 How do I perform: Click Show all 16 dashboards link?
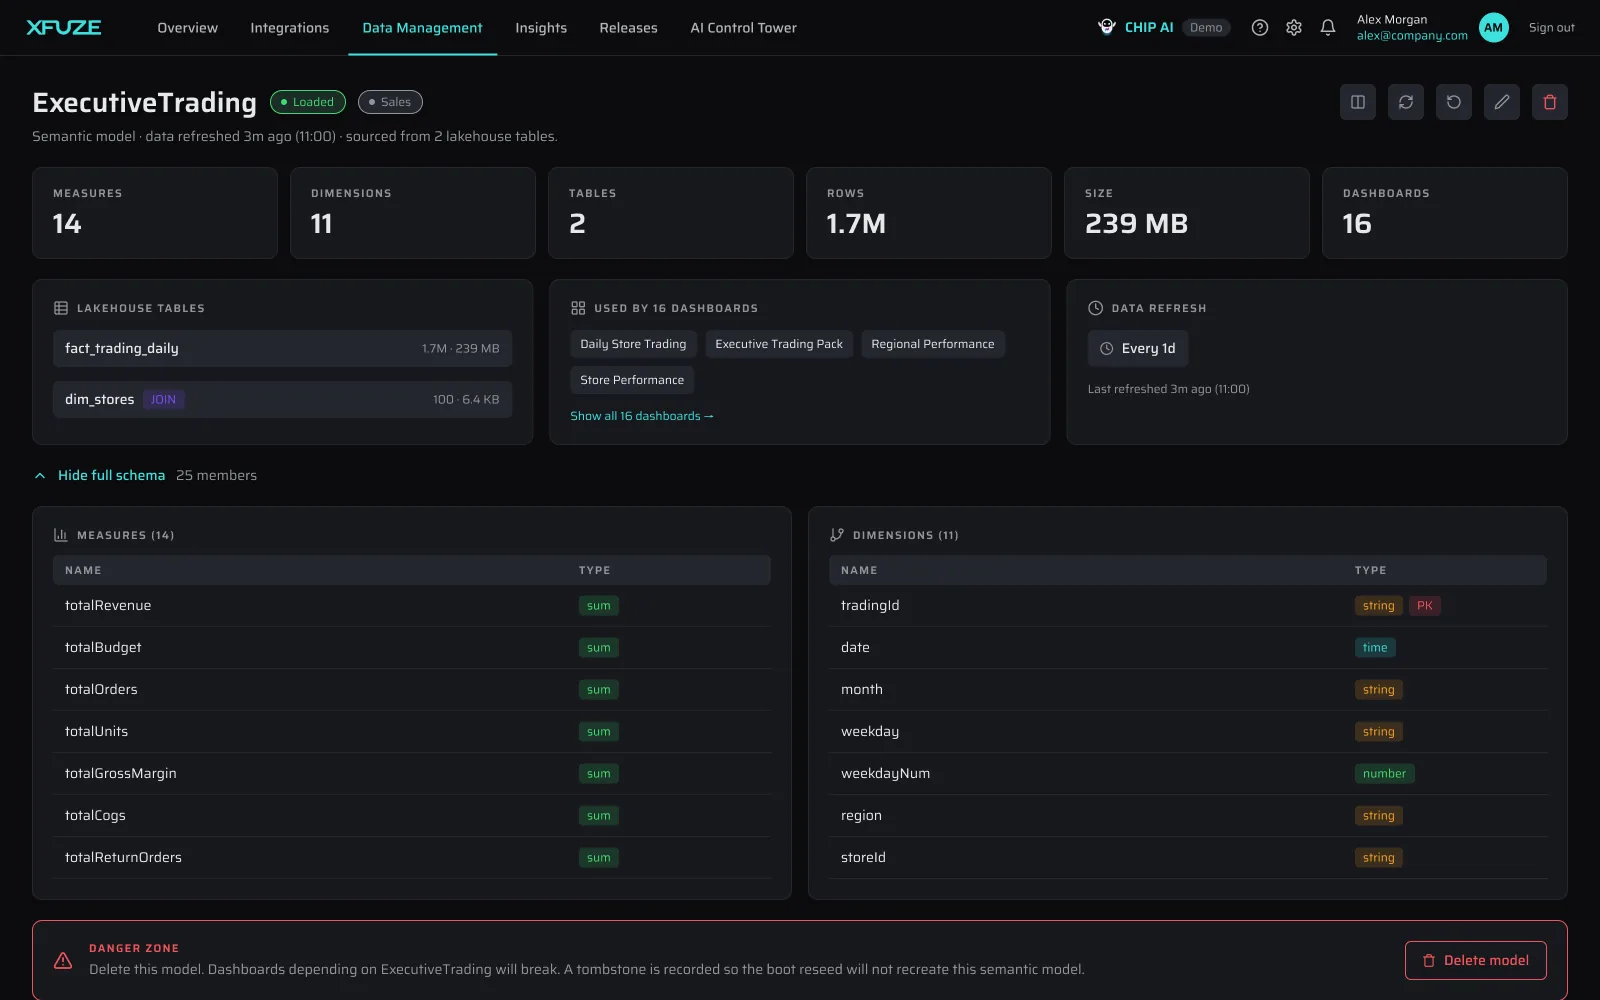pyautogui.click(x=642, y=416)
